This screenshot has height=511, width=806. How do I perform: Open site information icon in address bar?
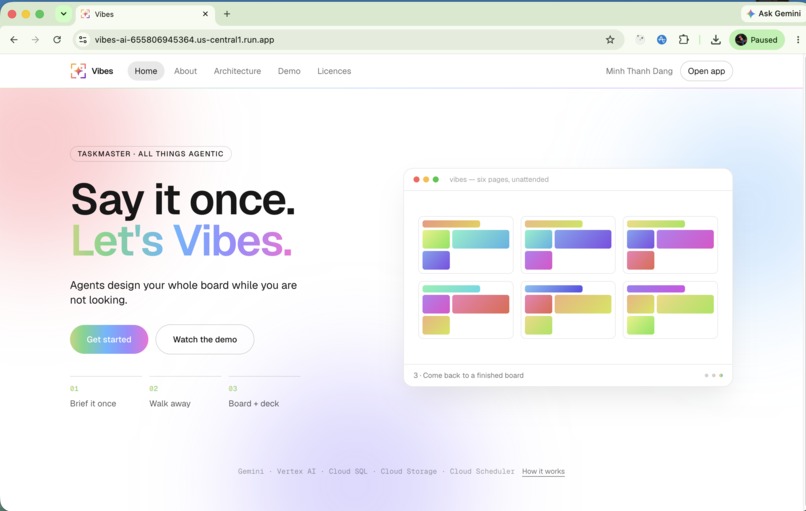(83, 40)
